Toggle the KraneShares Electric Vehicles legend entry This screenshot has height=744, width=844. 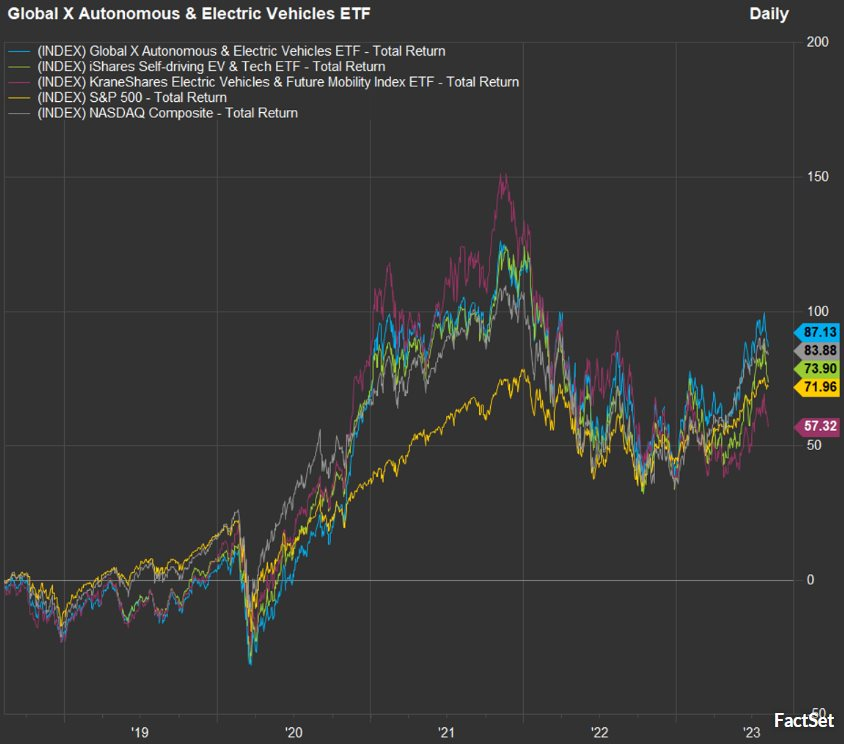click(277, 82)
